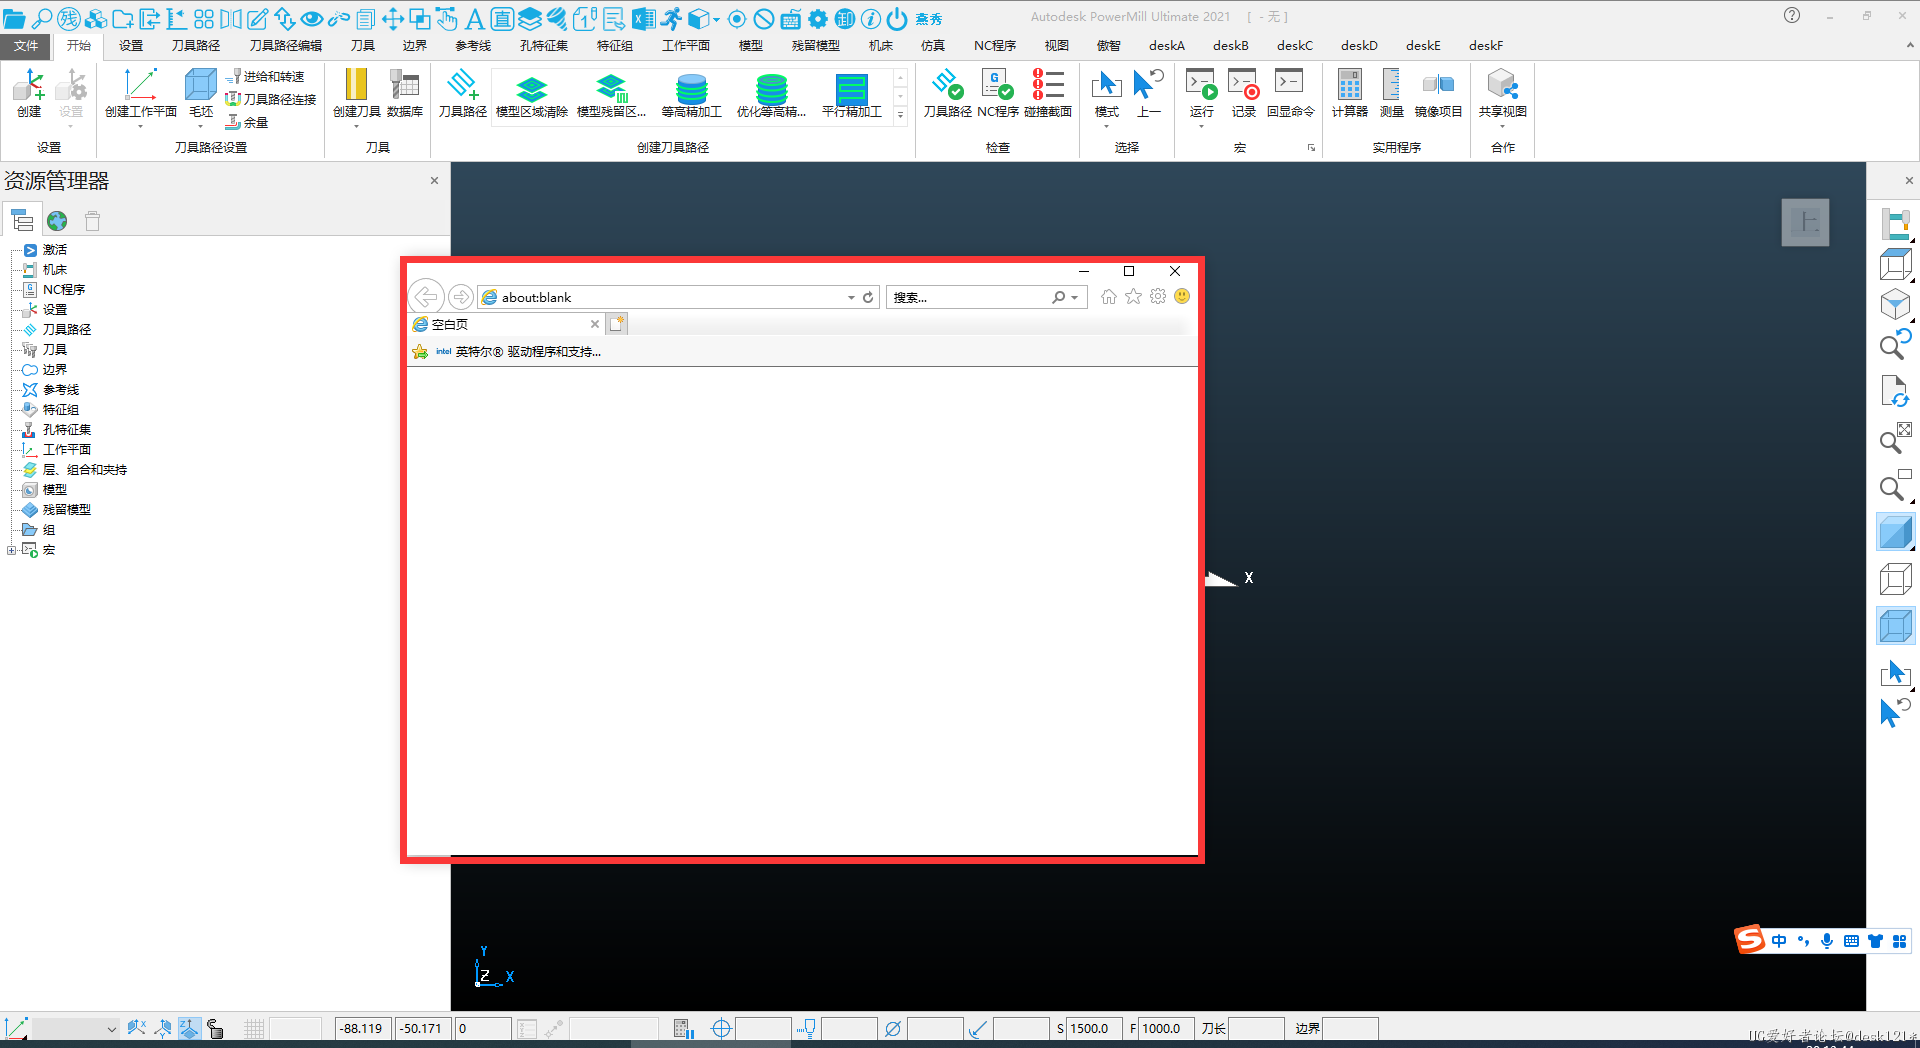This screenshot has width=1920, height=1048.
Task: Click 碰撞截面 check icon
Action: tap(1048, 92)
